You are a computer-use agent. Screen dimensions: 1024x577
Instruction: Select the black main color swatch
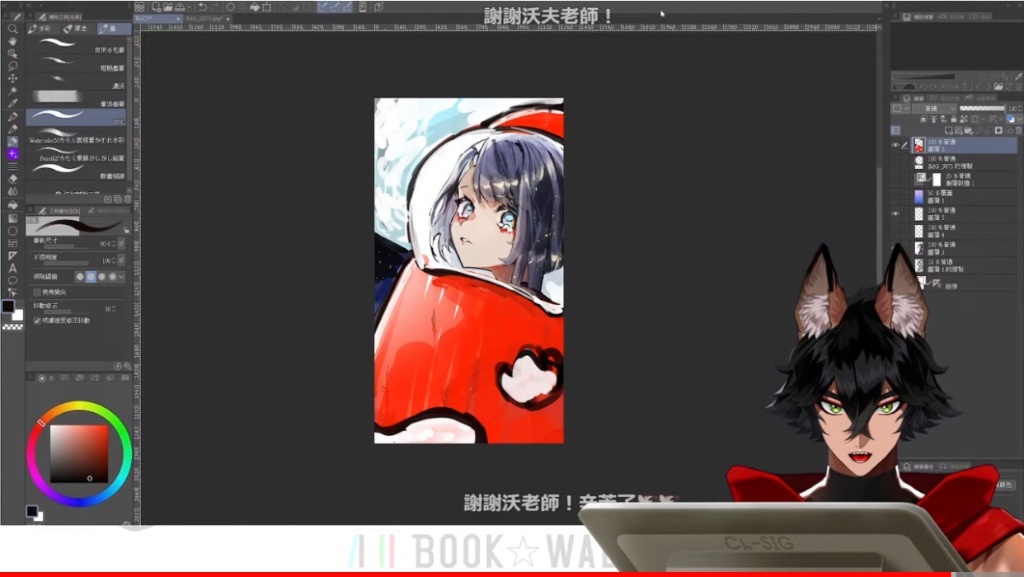[8, 306]
